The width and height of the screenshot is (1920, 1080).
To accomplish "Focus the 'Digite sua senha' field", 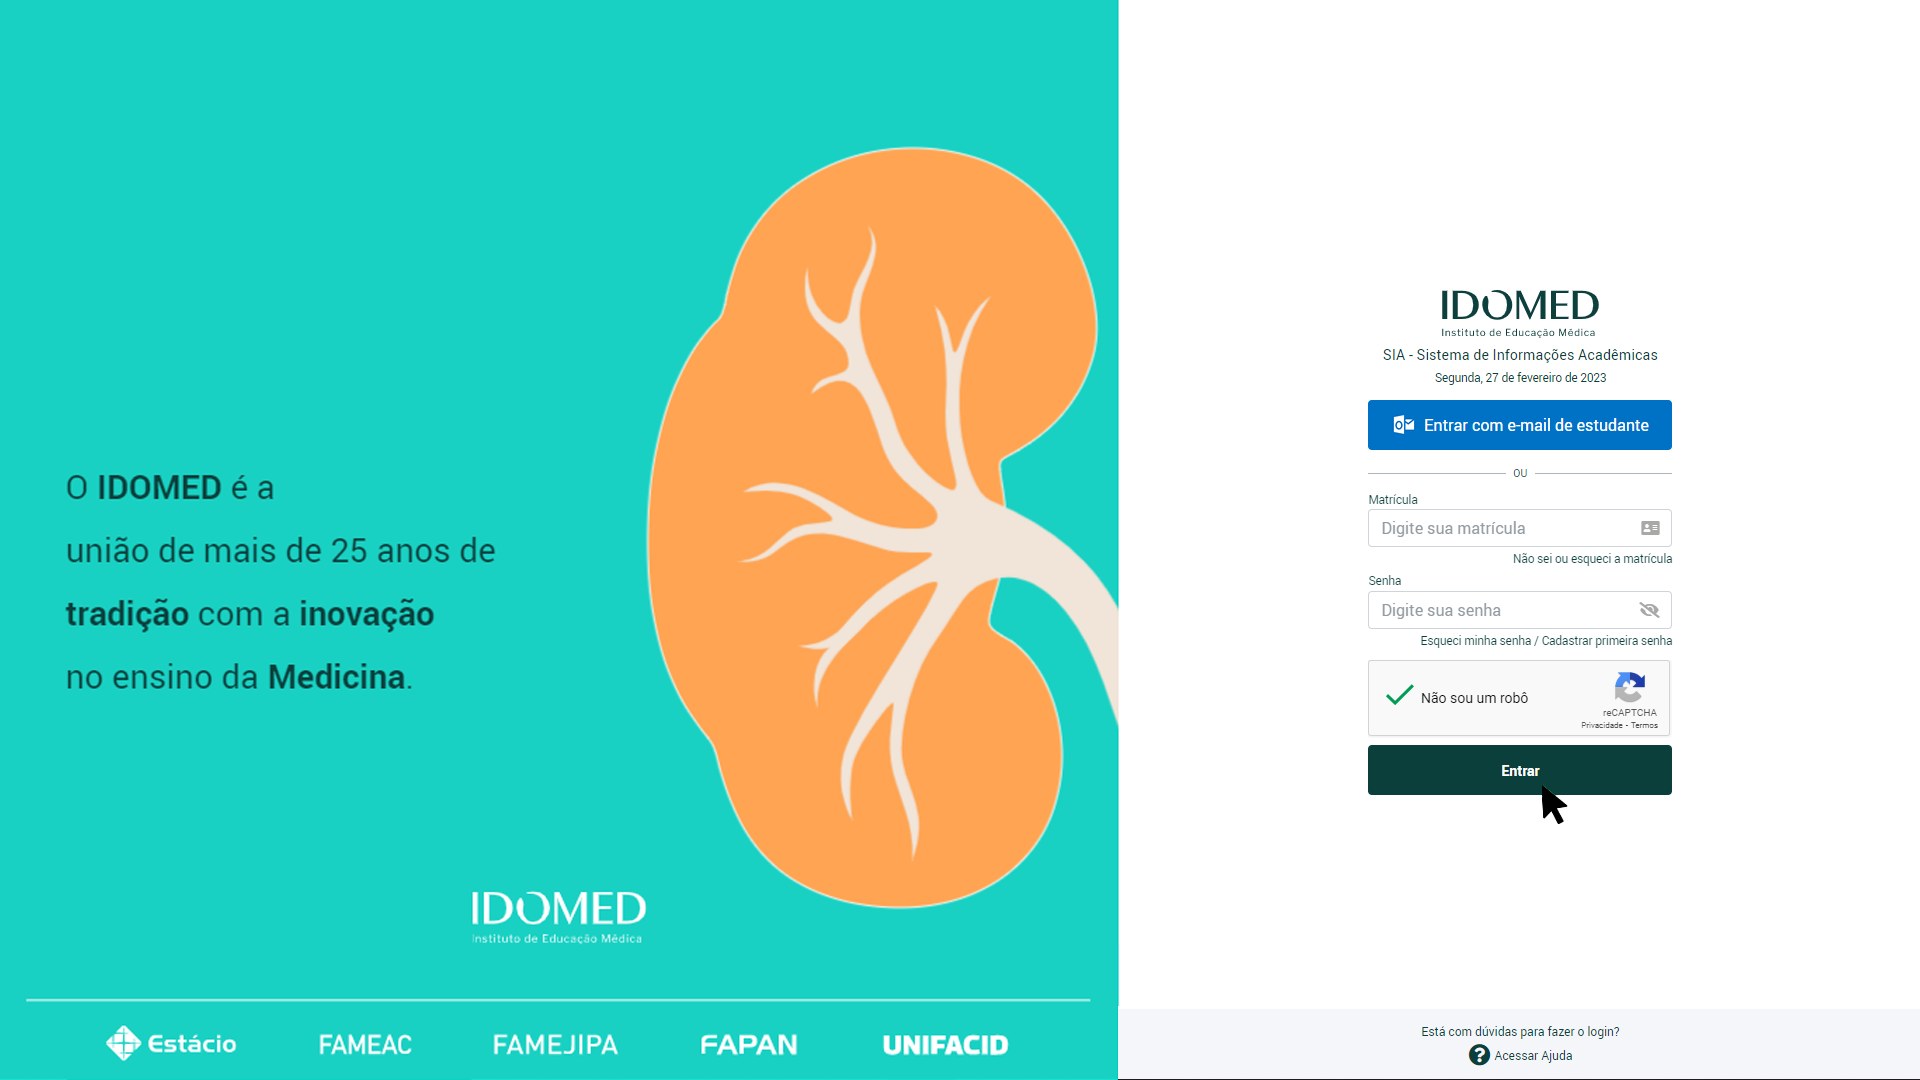I will pyautogui.click(x=1519, y=610).
